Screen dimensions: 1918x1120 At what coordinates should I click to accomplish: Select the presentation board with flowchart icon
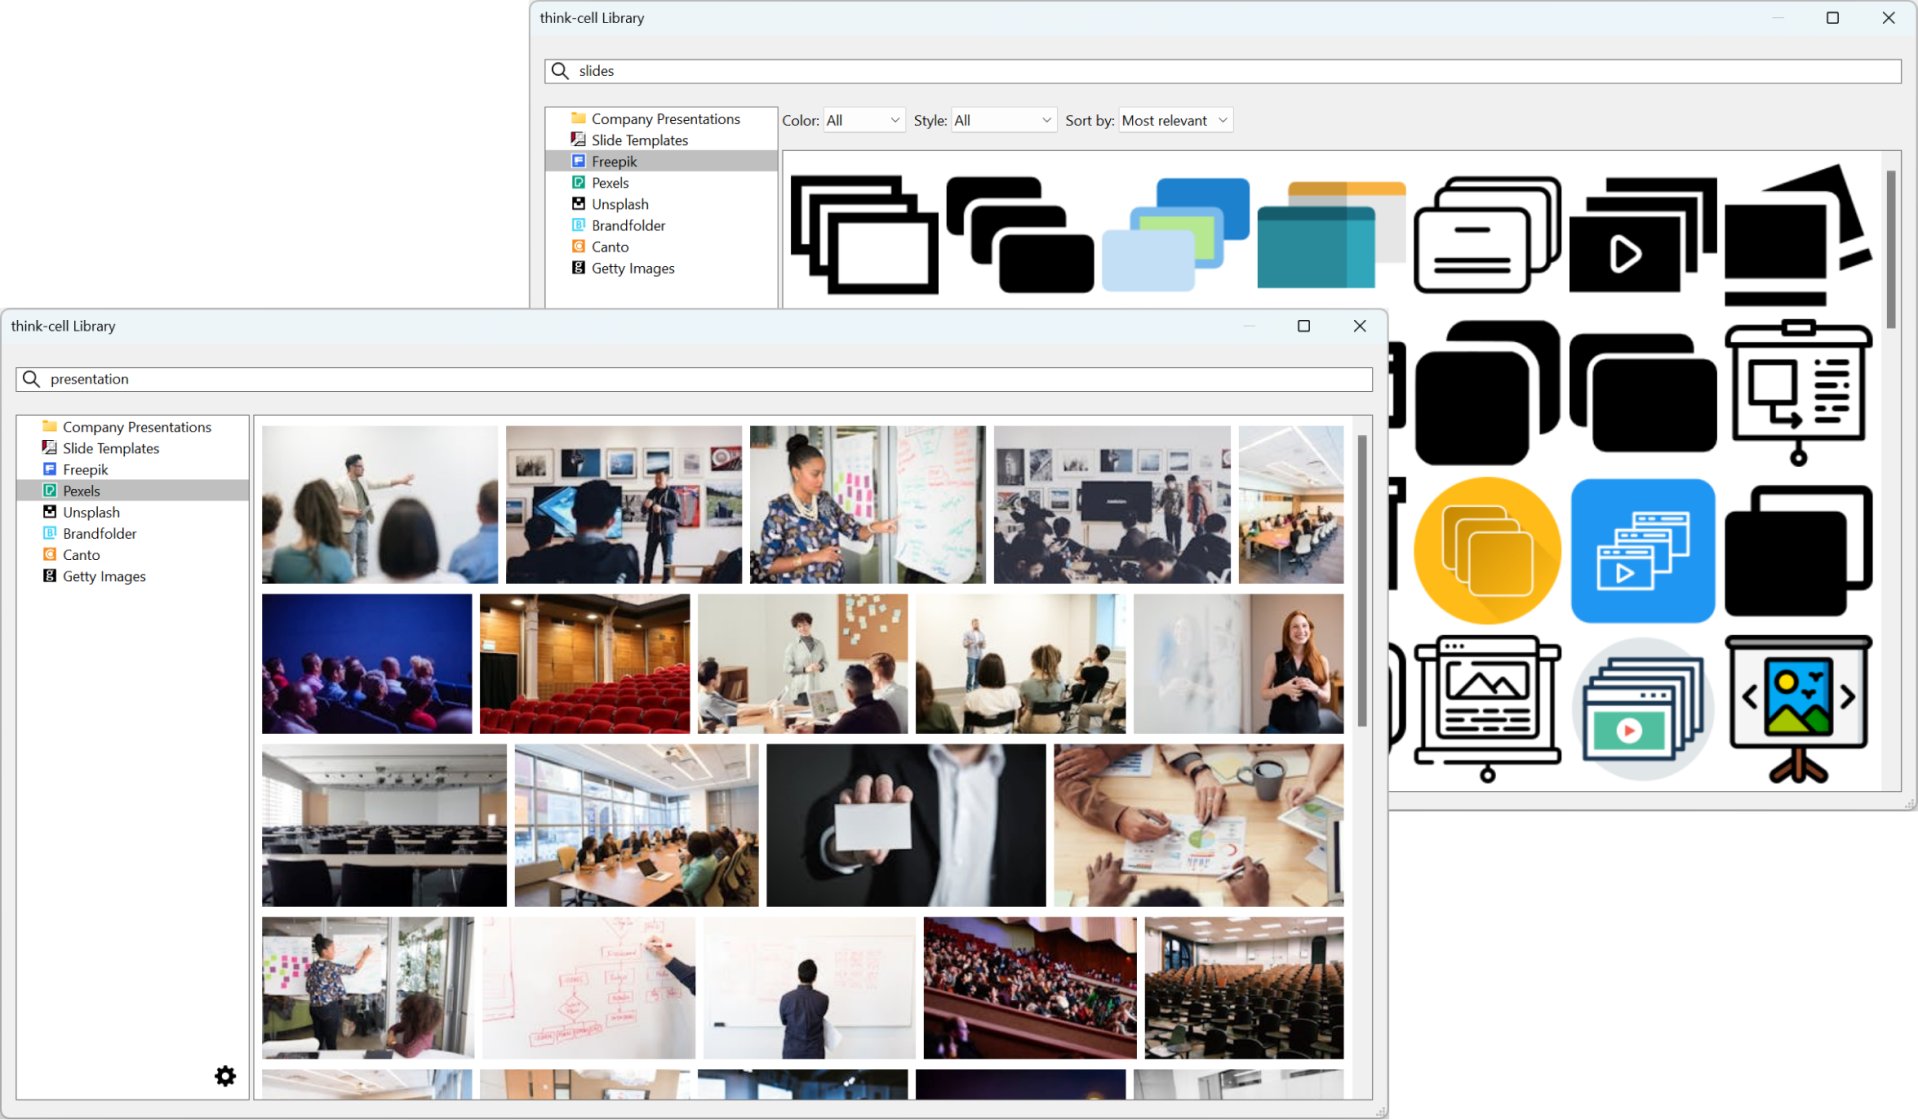(1798, 393)
